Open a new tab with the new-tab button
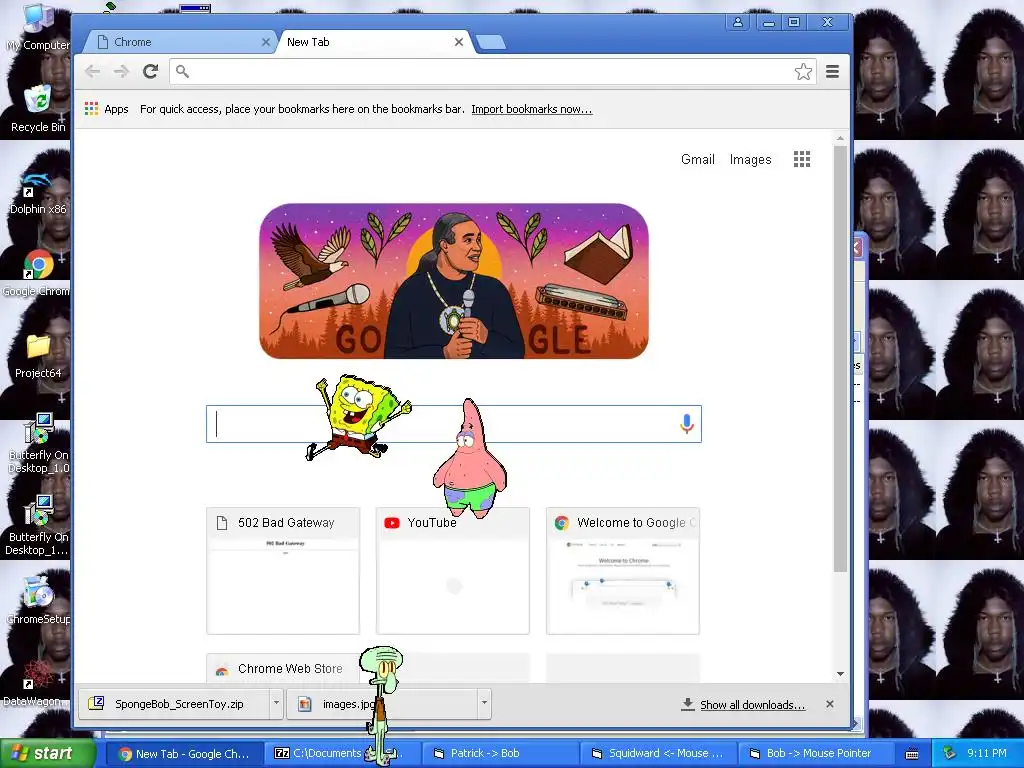 [490, 42]
